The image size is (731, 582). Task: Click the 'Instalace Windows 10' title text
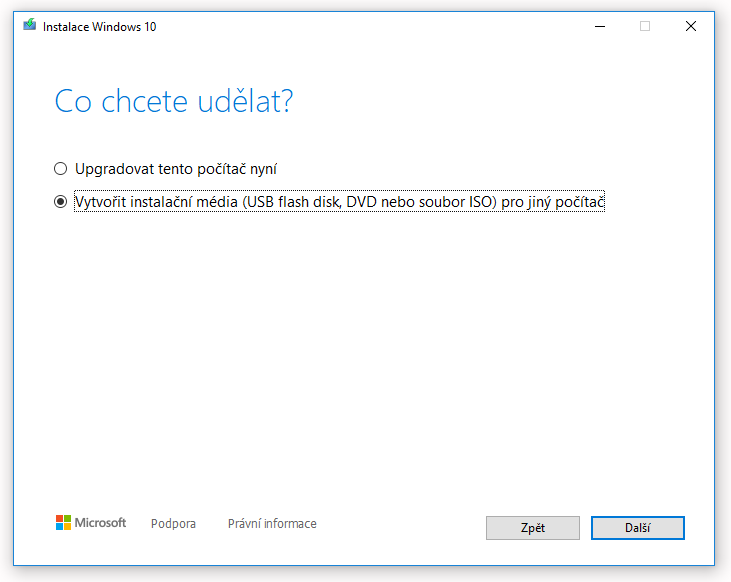coord(99,27)
